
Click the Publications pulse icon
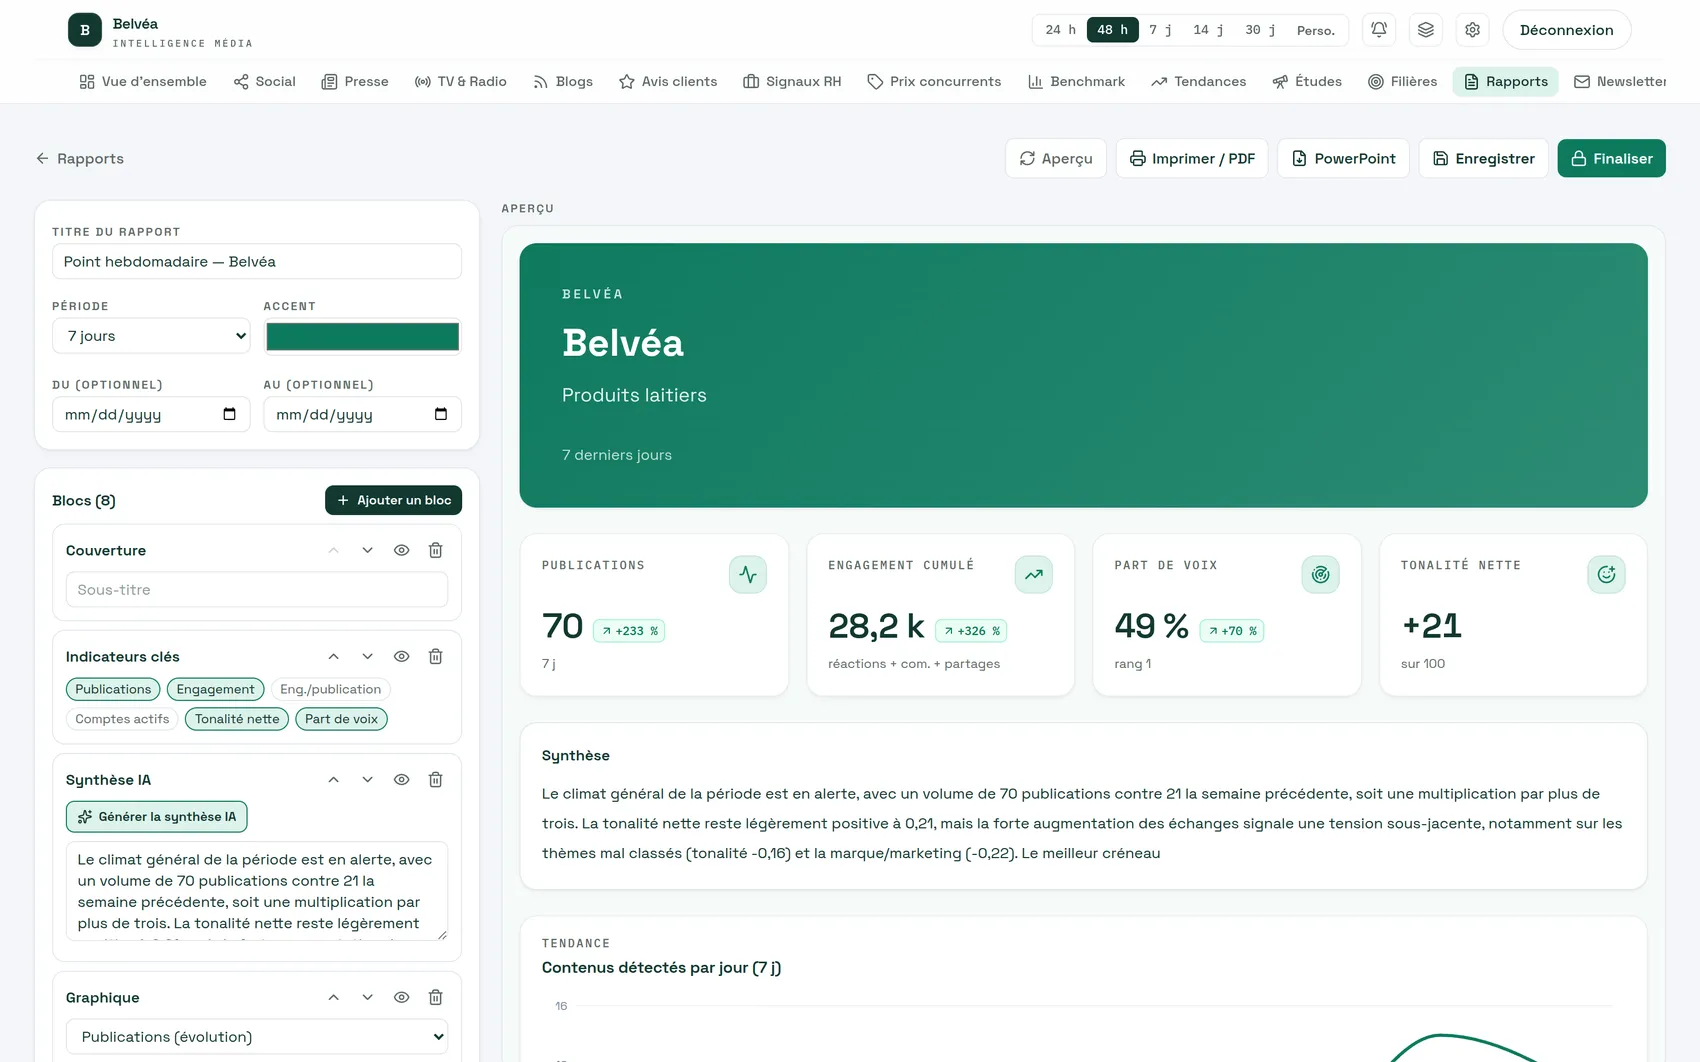coord(748,575)
